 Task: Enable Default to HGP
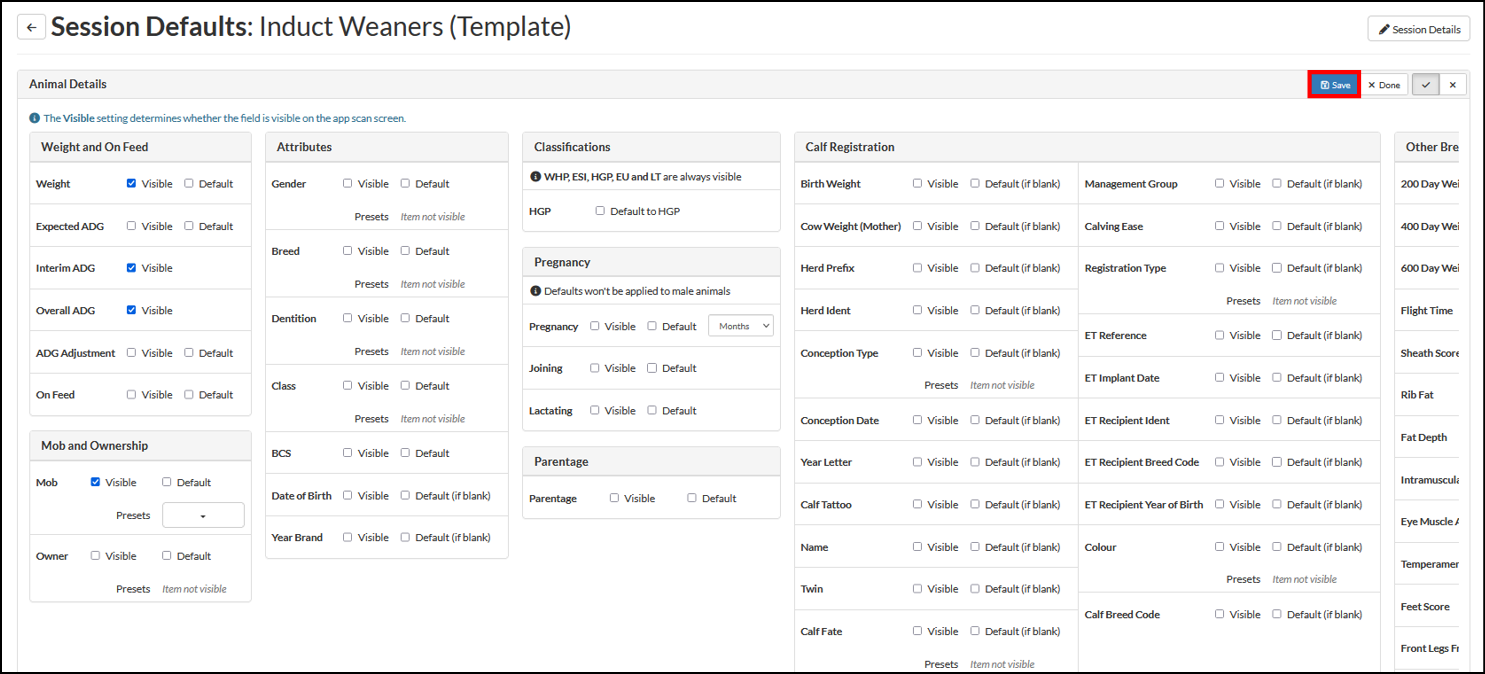tap(599, 210)
